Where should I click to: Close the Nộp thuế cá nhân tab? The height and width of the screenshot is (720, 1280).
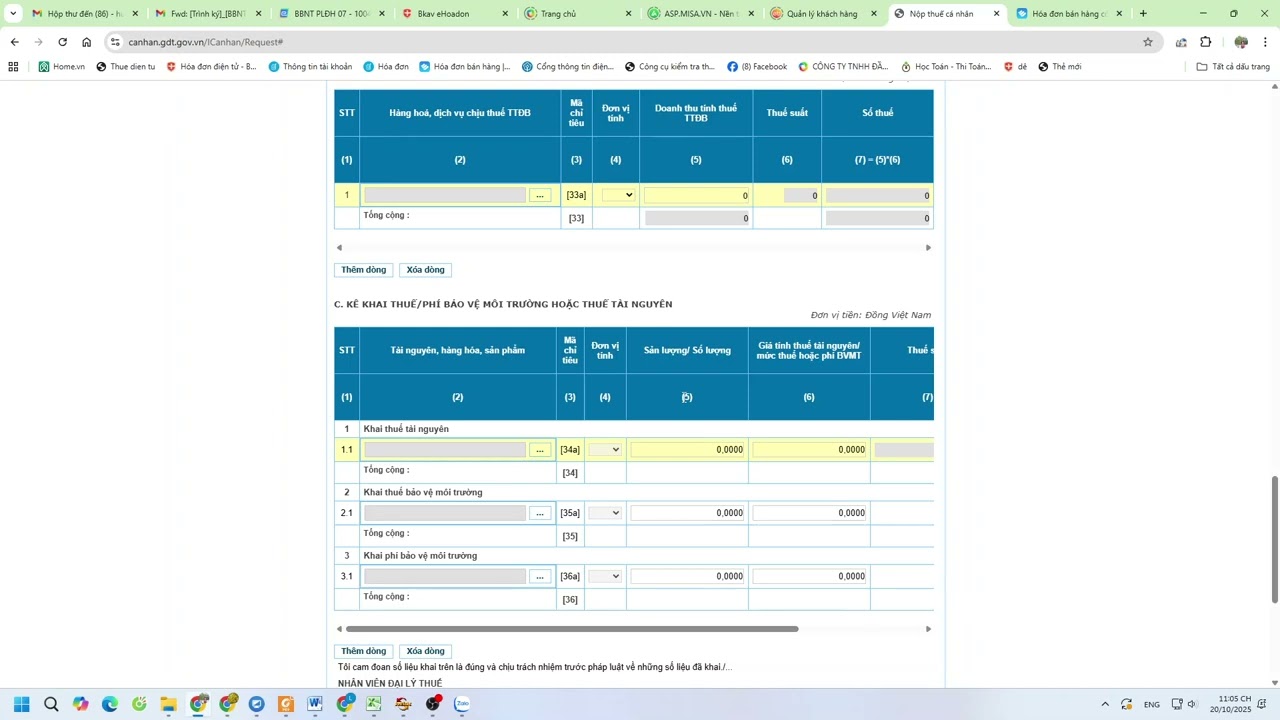(x=996, y=14)
